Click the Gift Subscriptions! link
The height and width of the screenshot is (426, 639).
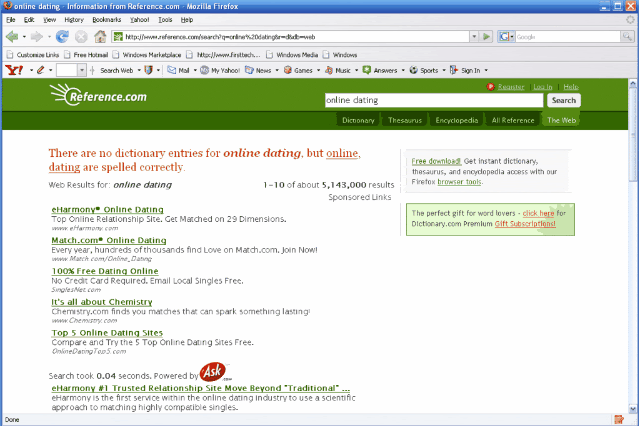coord(525,224)
